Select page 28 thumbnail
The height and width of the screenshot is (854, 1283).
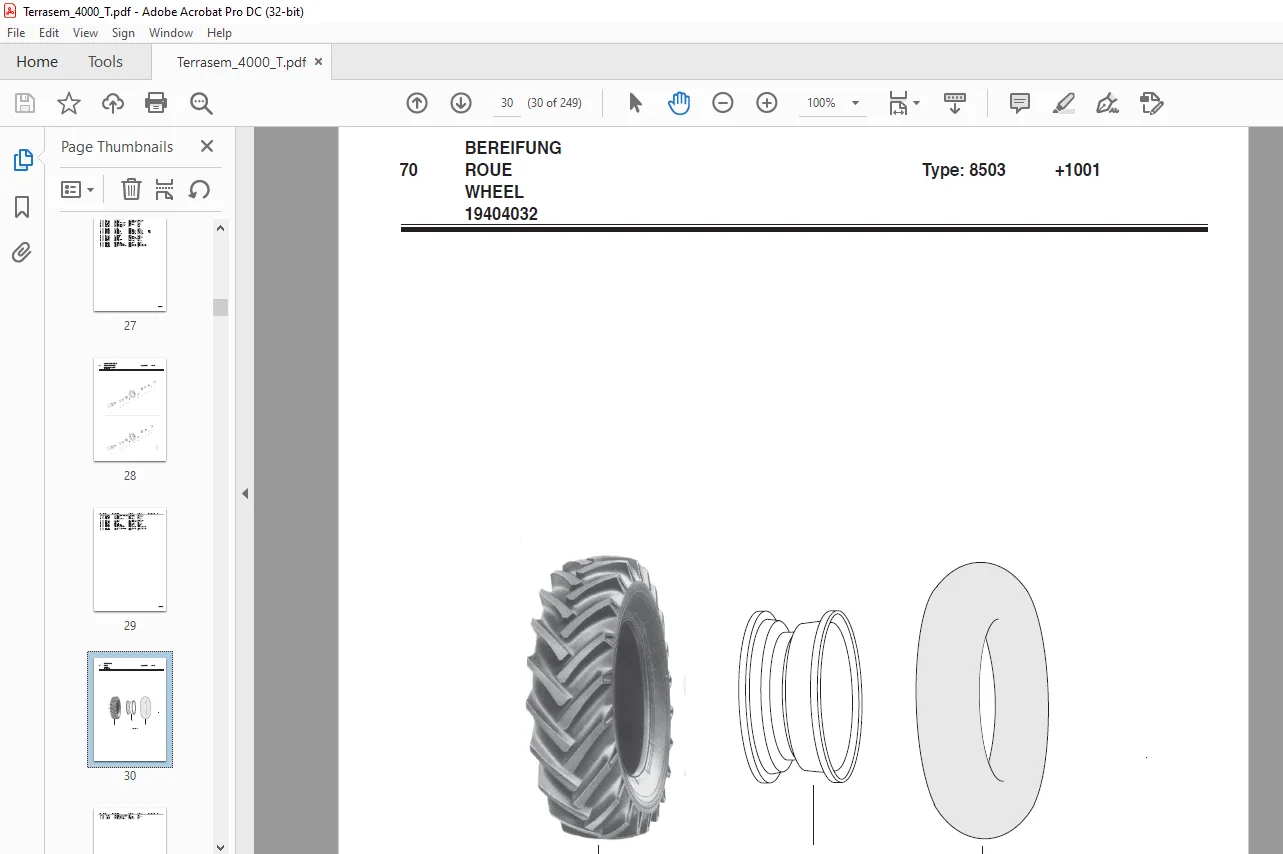(130, 410)
